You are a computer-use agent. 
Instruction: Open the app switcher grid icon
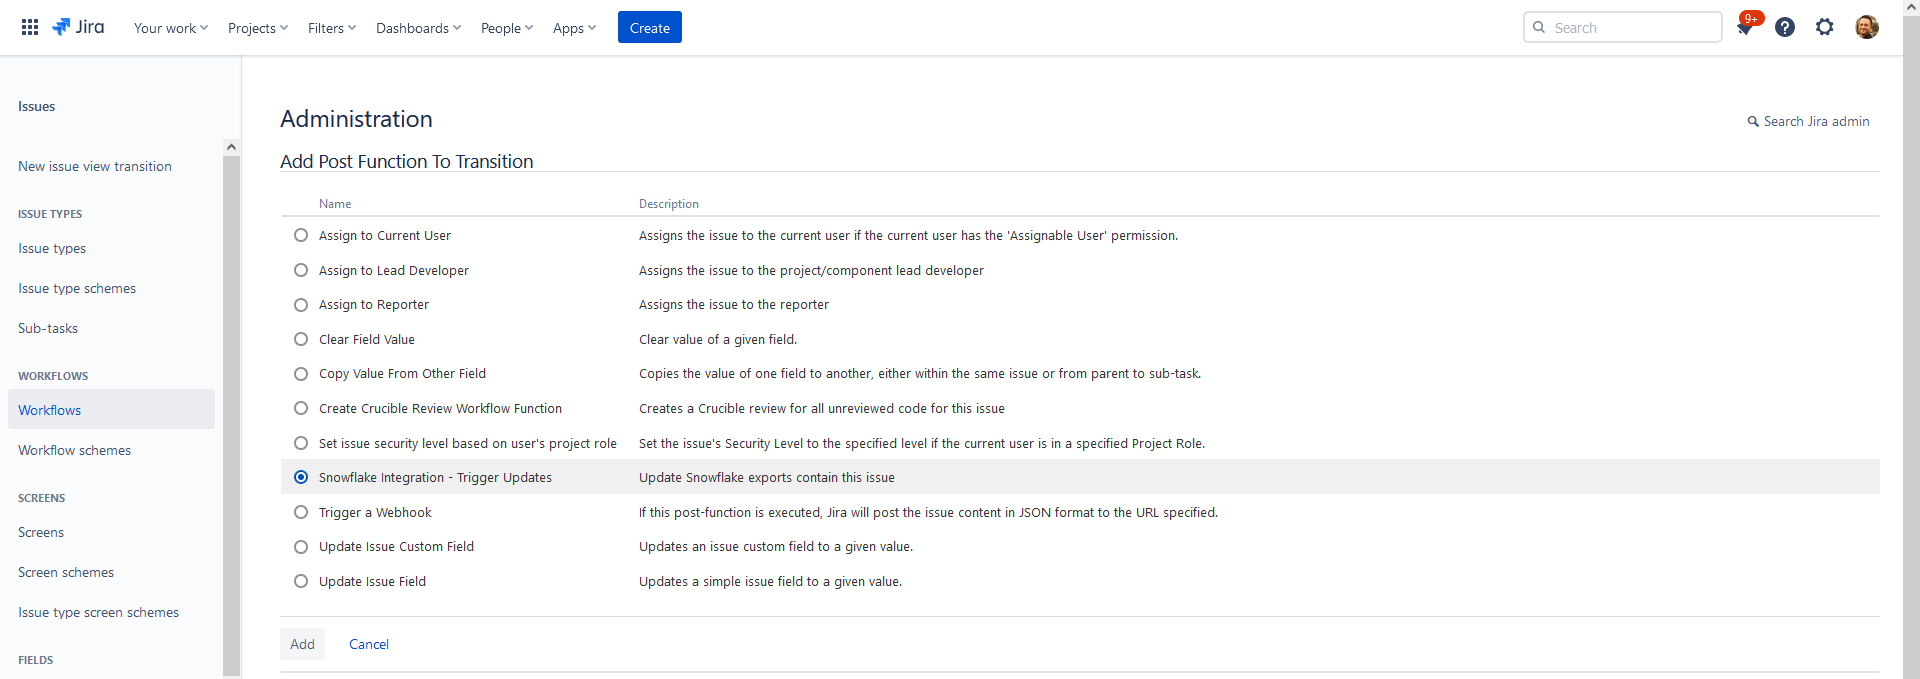[x=30, y=27]
